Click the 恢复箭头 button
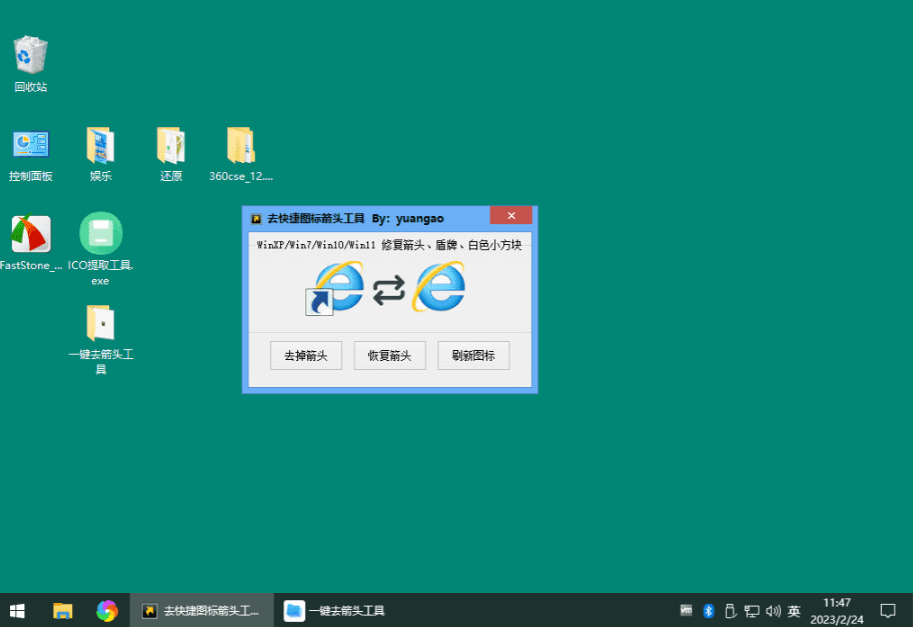 pyautogui.click(x=389, y=355)
